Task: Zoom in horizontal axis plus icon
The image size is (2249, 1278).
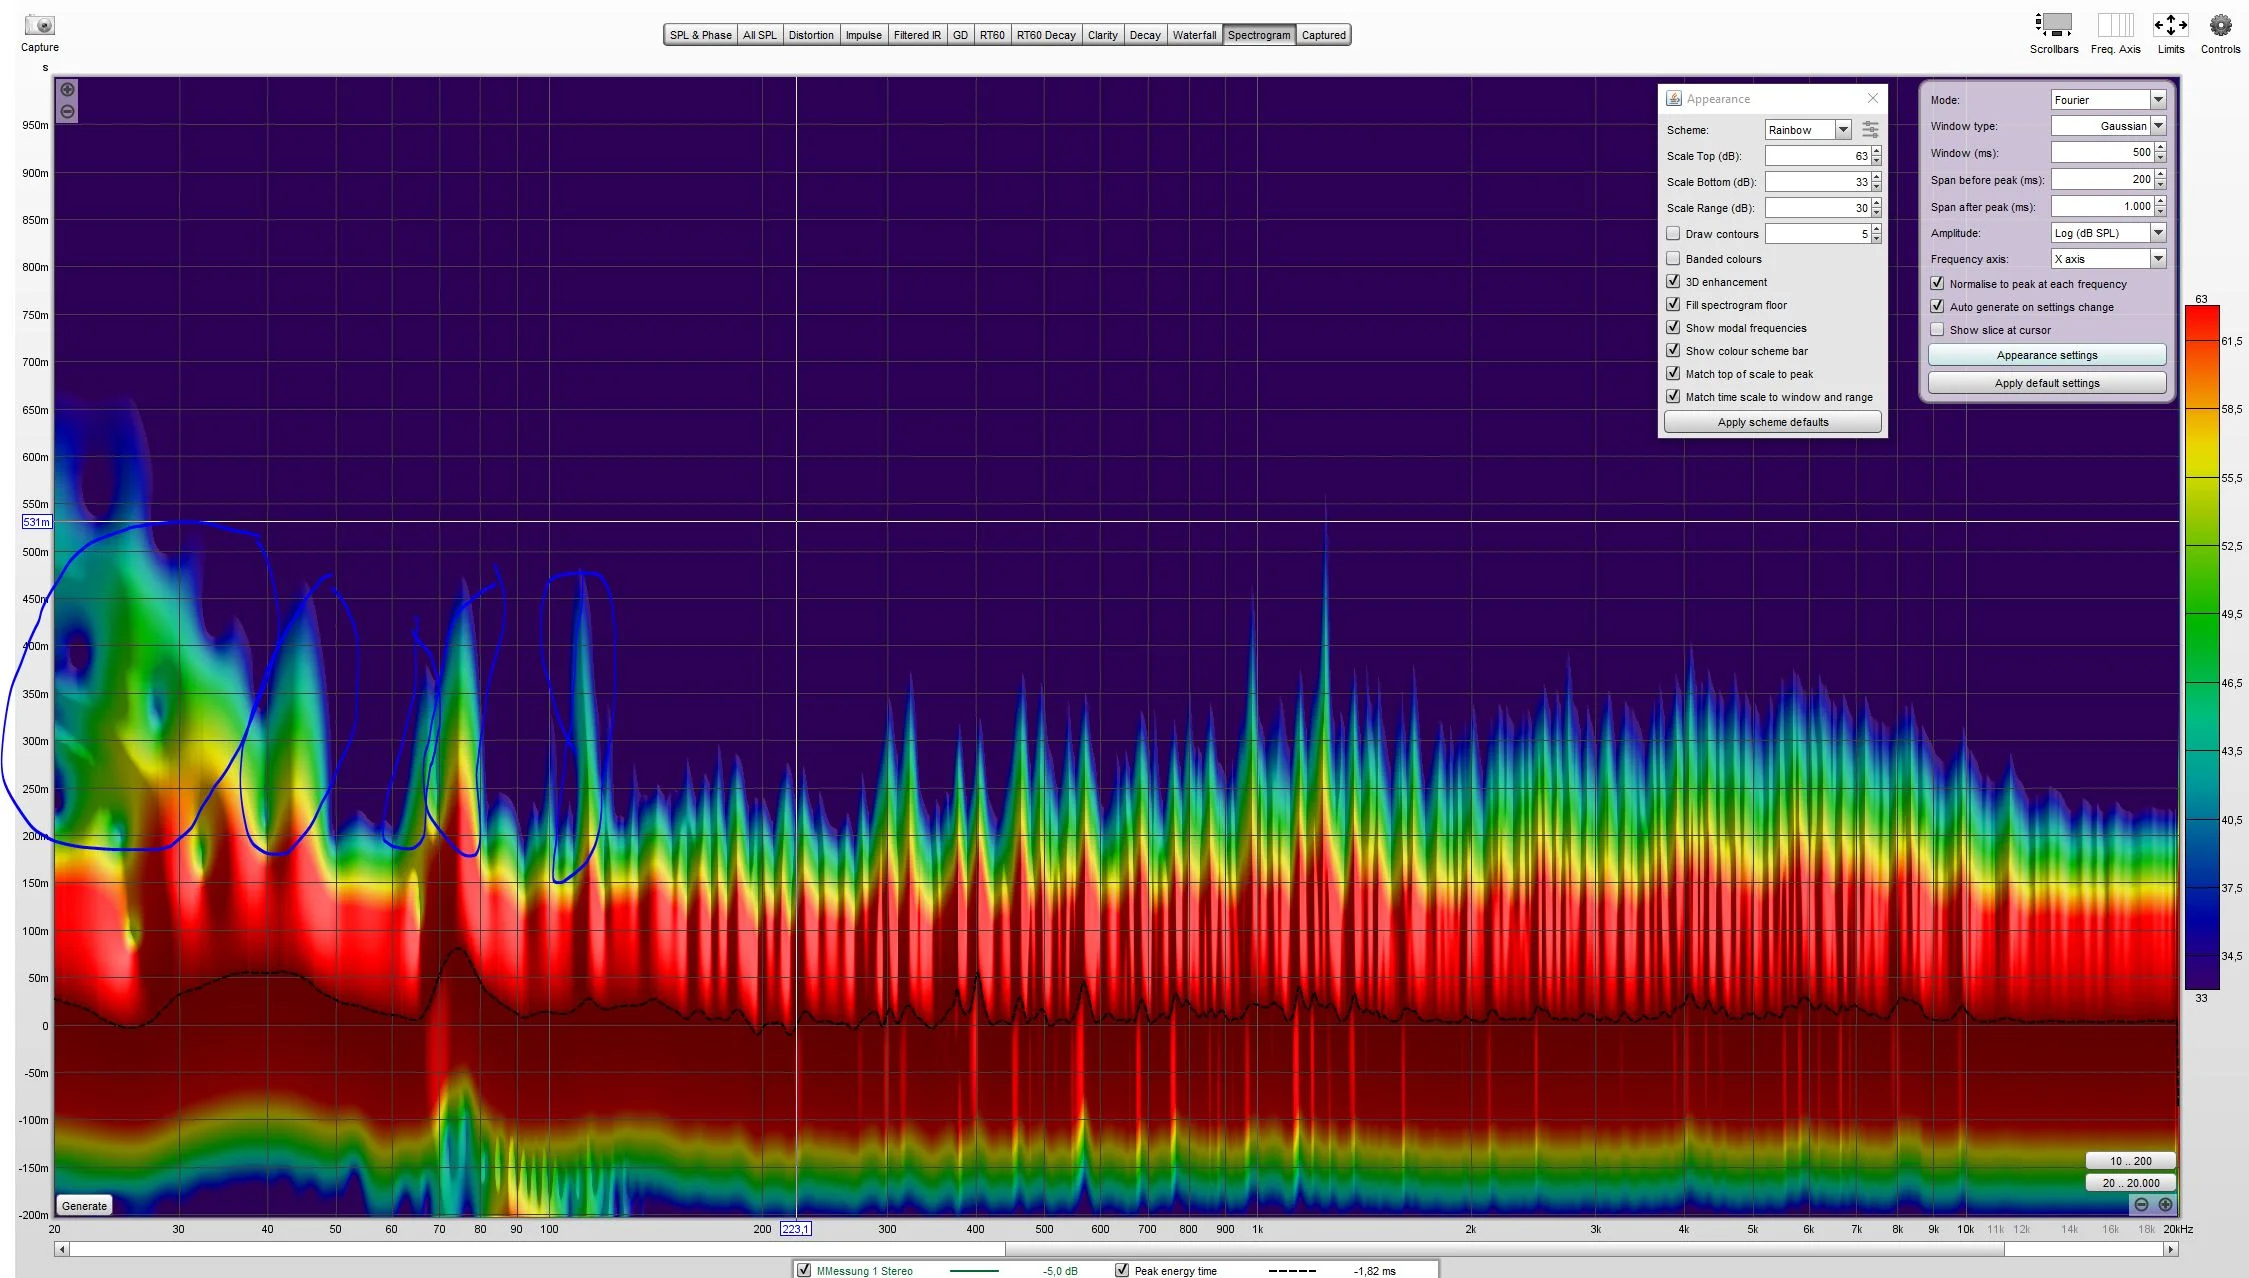Action: click(2165, 1204)
